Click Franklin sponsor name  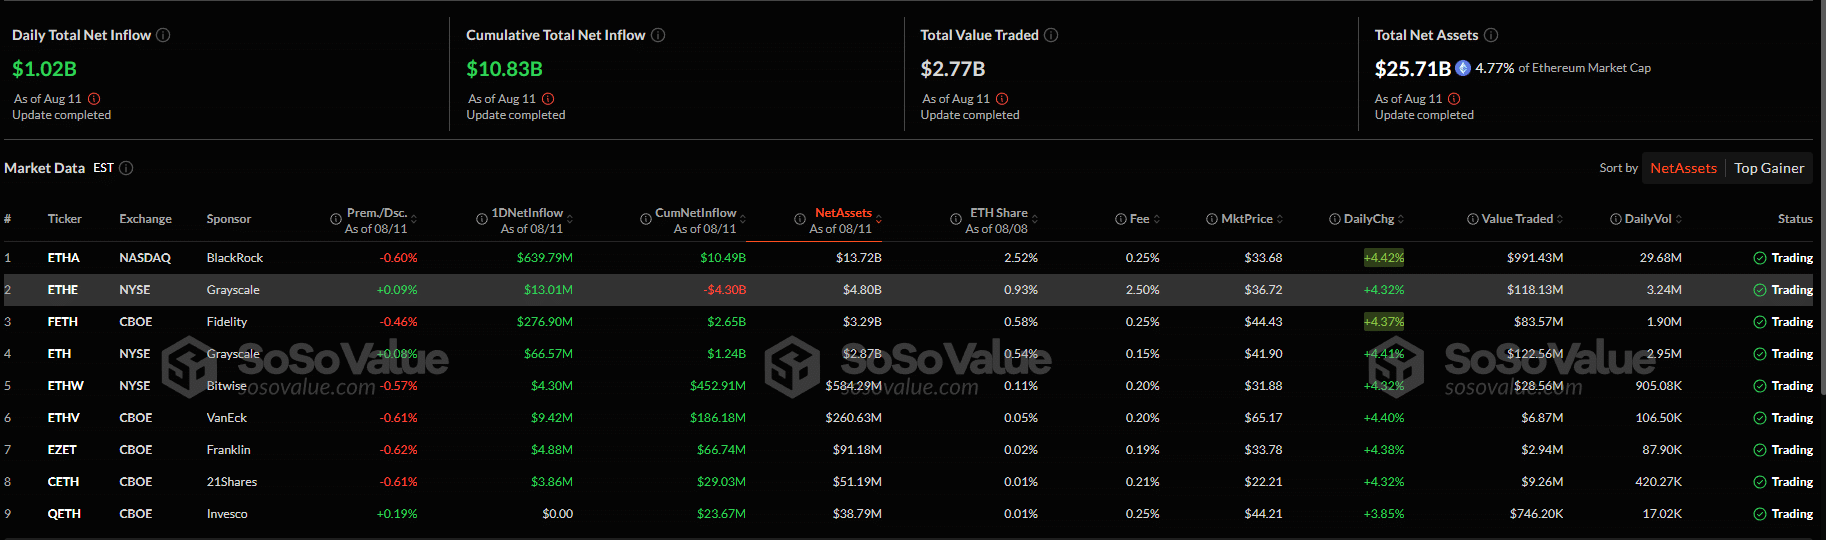(x=229, y=450)
